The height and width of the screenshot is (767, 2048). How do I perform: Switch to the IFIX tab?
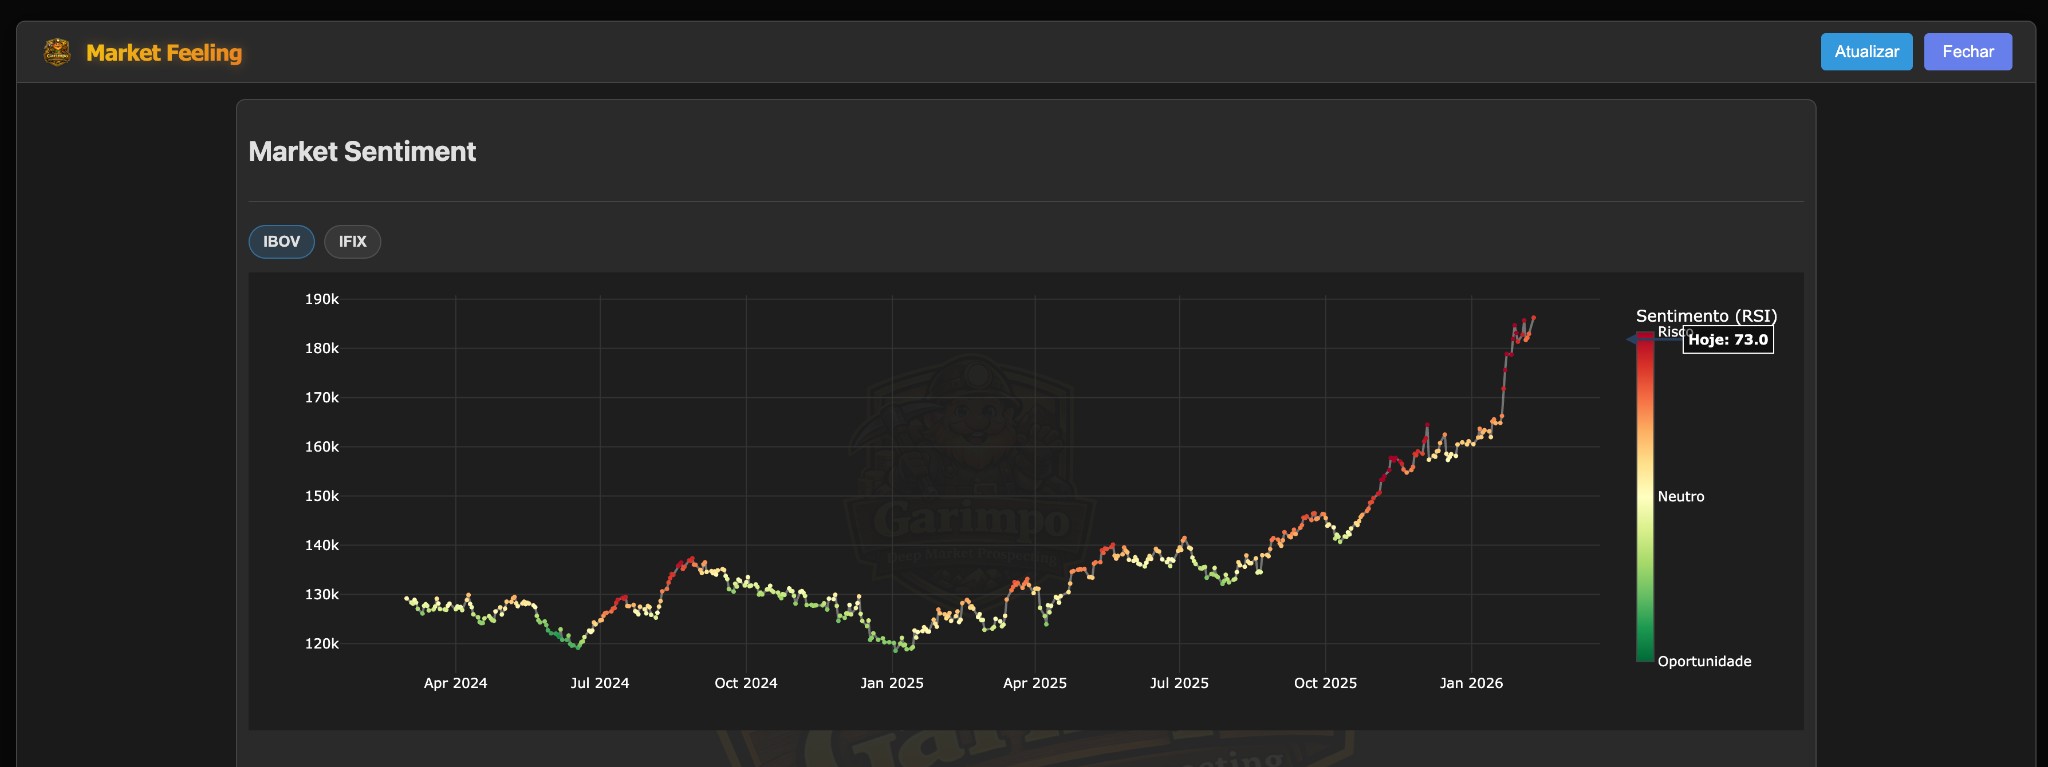[x=352, y=242]
